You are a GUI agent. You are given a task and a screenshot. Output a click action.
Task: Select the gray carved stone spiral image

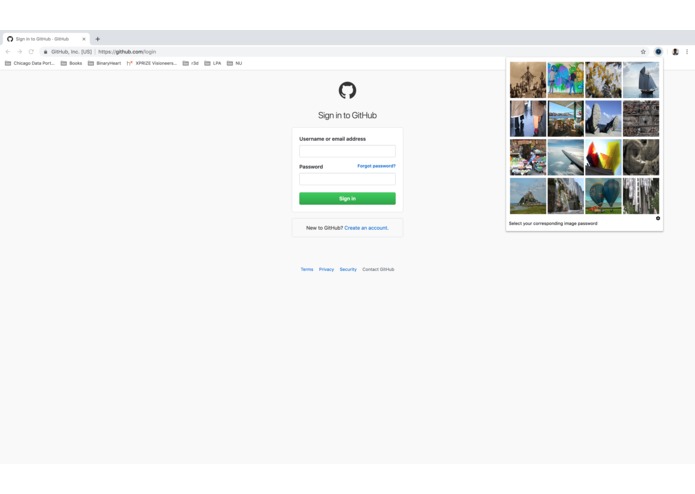(x=641, y=157)
